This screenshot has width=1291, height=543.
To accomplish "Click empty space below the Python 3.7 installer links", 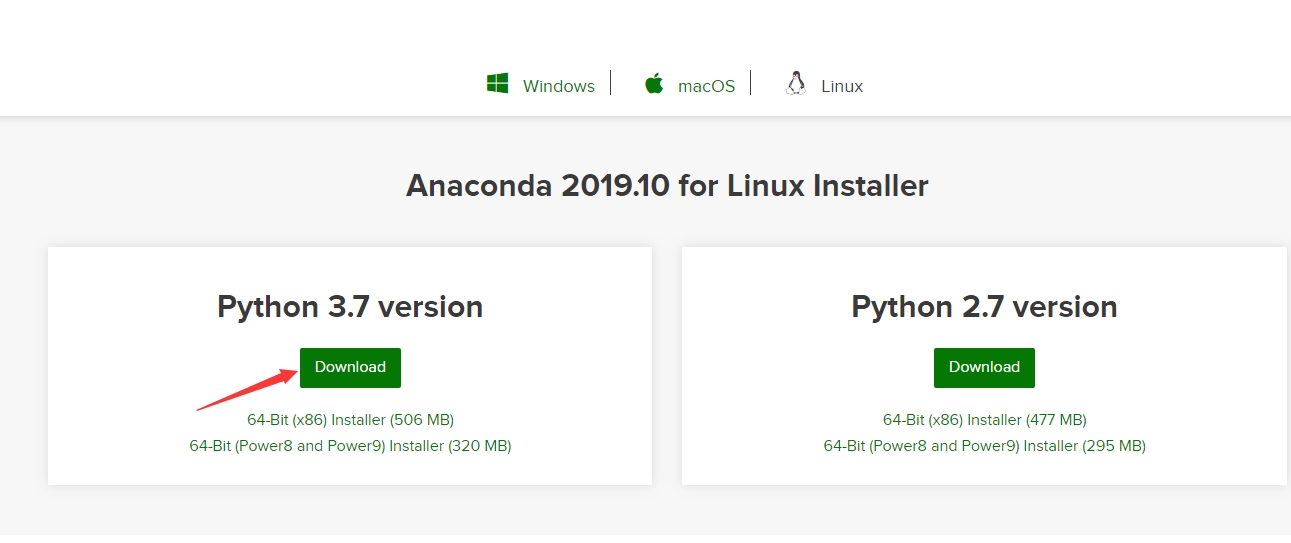I will 350,470.
